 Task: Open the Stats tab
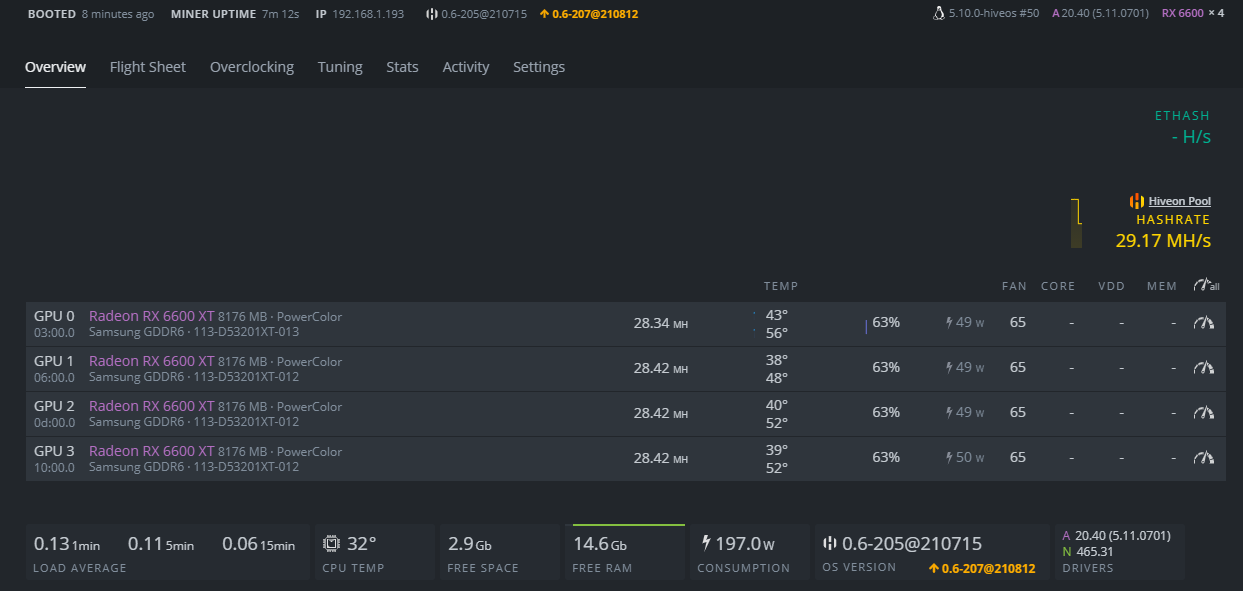(x=402, y=67)
